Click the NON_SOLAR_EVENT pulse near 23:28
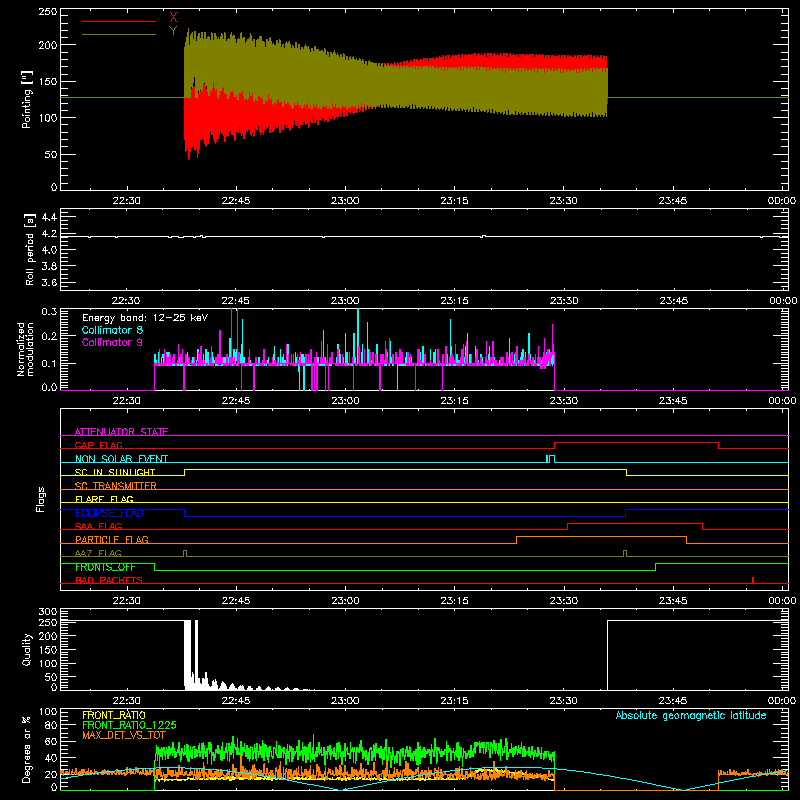800x800 pixels. (550, 459)
